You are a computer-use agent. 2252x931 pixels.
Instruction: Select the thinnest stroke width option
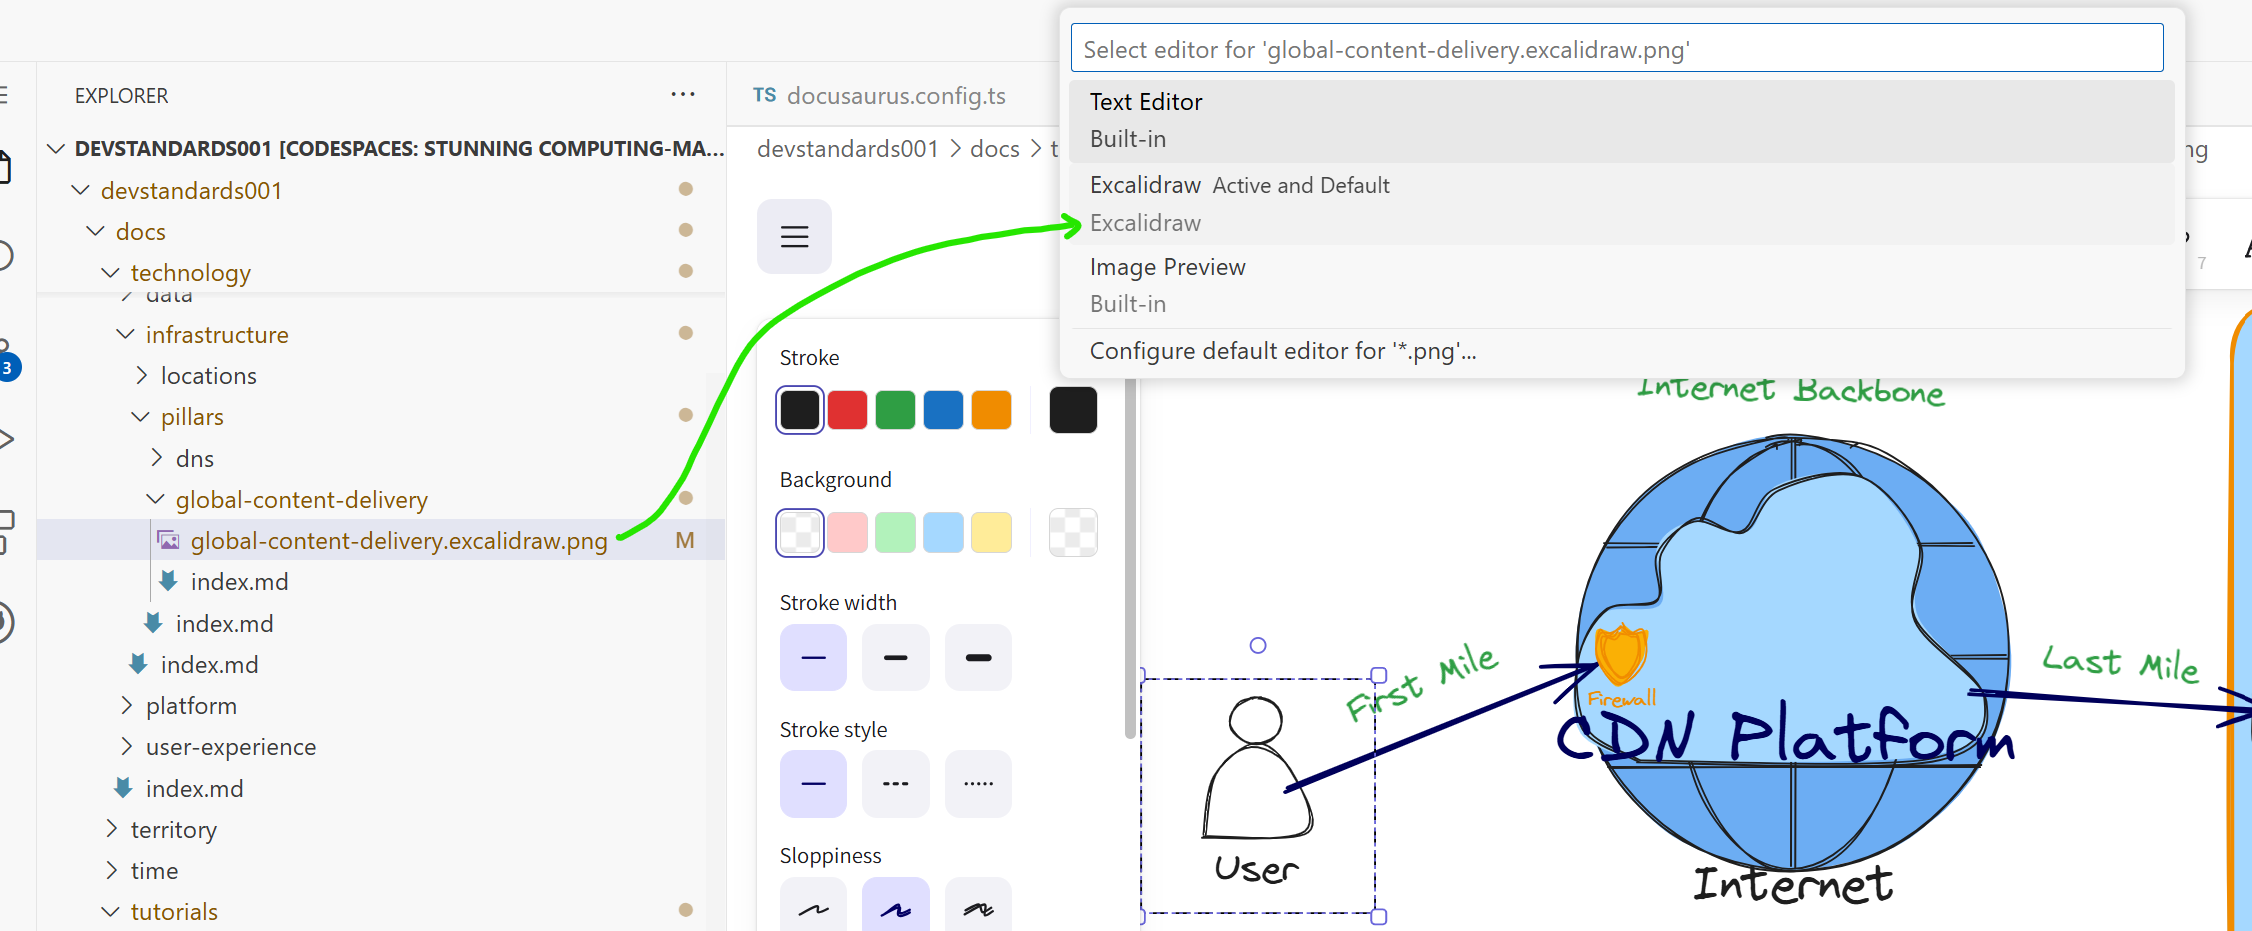812,657
